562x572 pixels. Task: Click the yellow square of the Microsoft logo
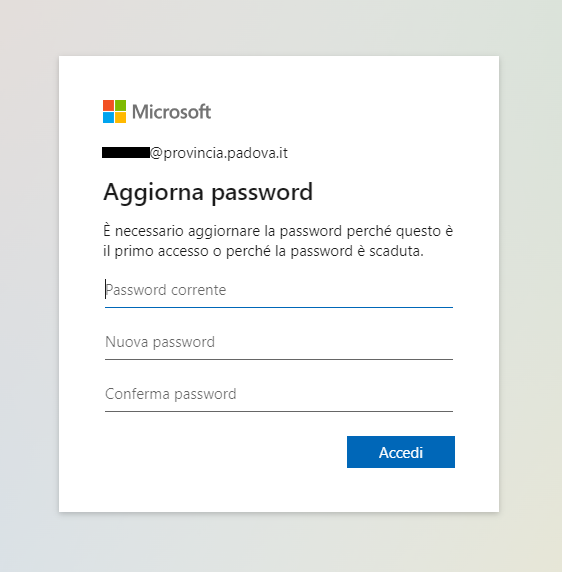tap(121, 117)
